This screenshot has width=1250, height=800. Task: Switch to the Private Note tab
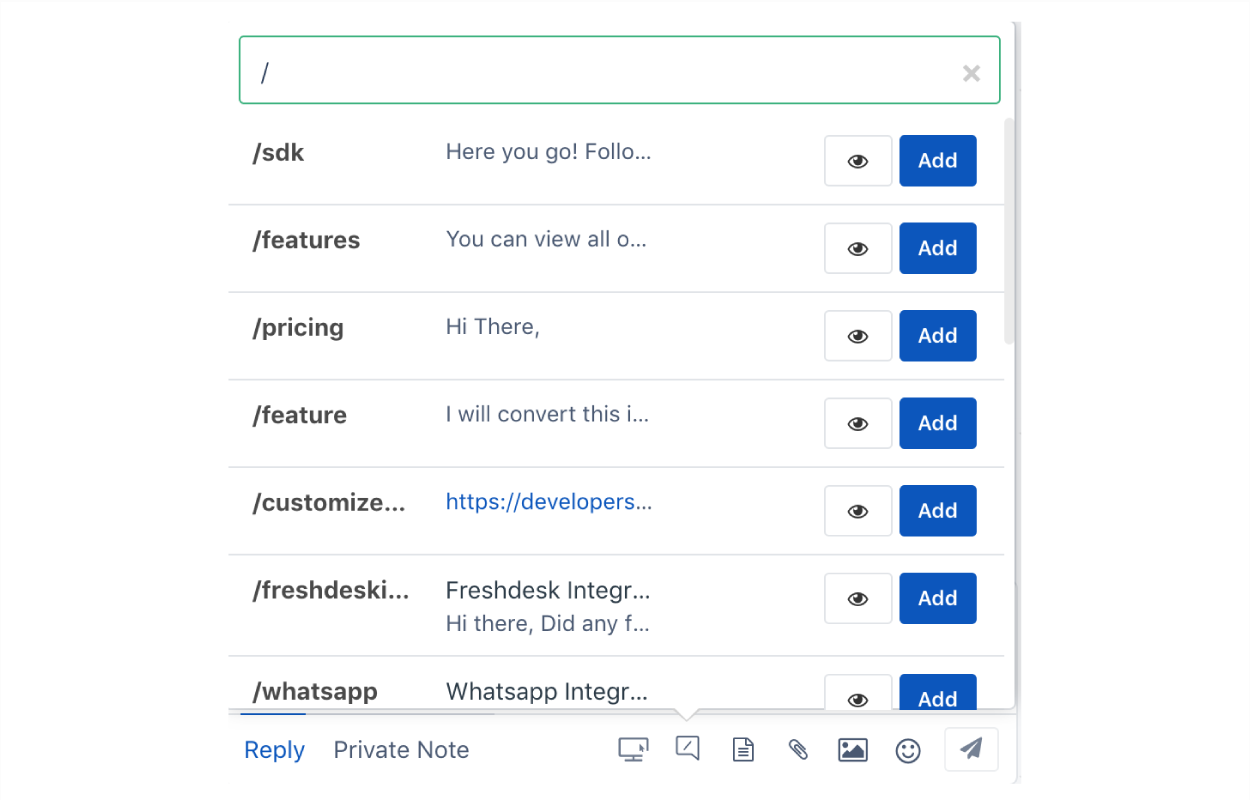pos(401,750)
